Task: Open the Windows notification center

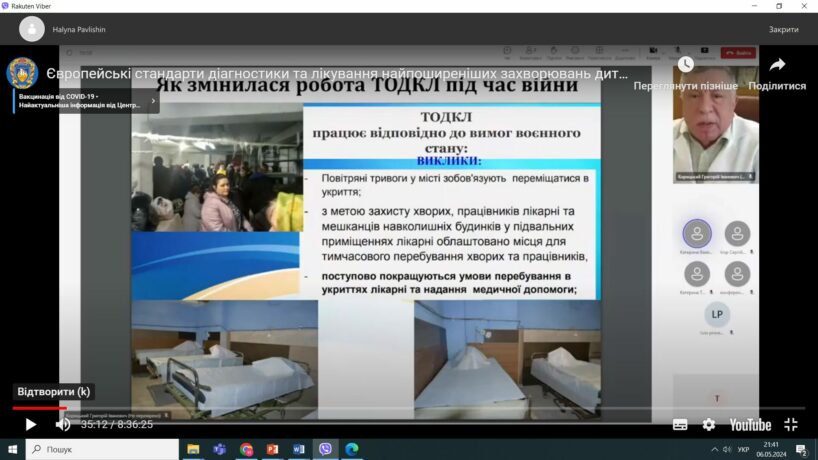Action: click(x=801, y=449)
